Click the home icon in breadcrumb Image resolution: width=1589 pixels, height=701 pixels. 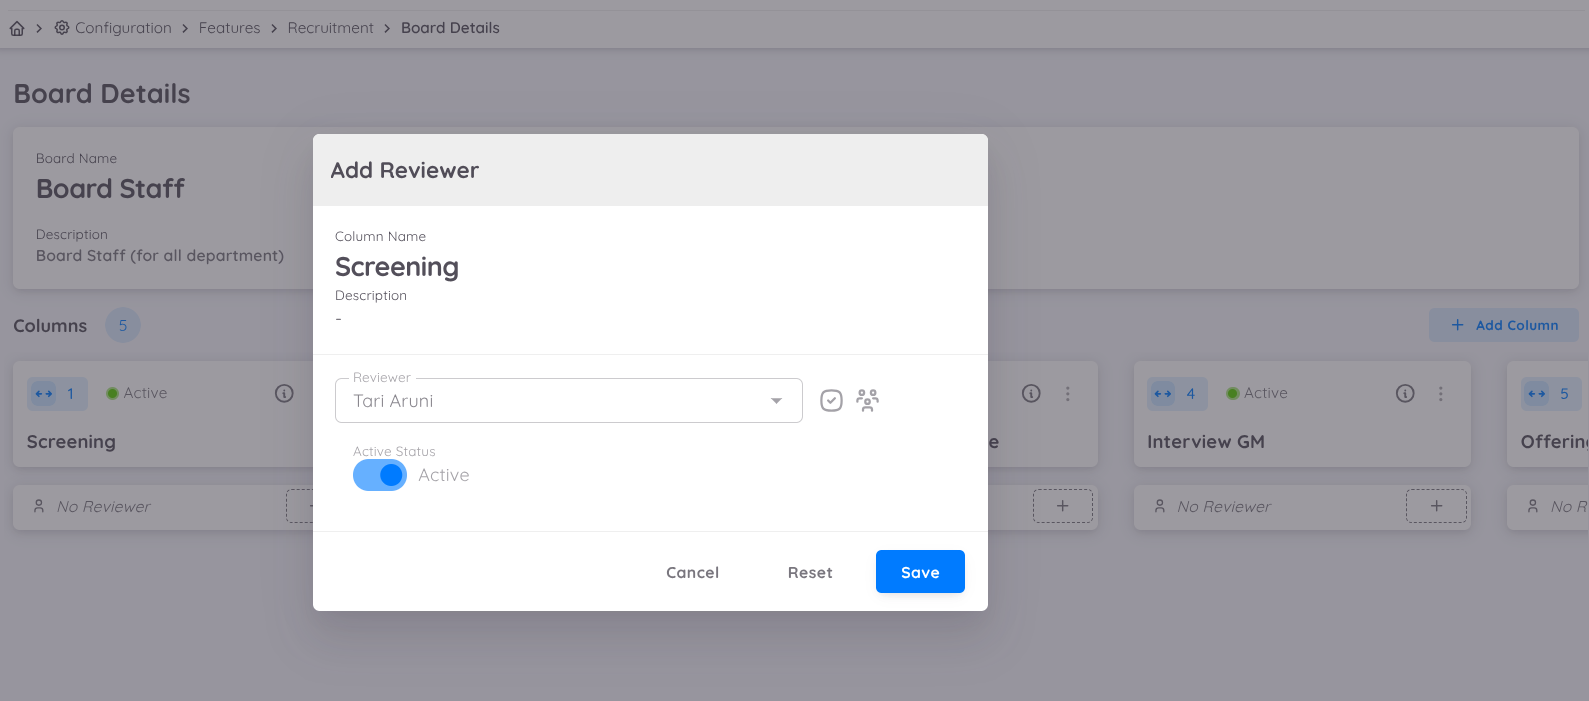[17, 28]
